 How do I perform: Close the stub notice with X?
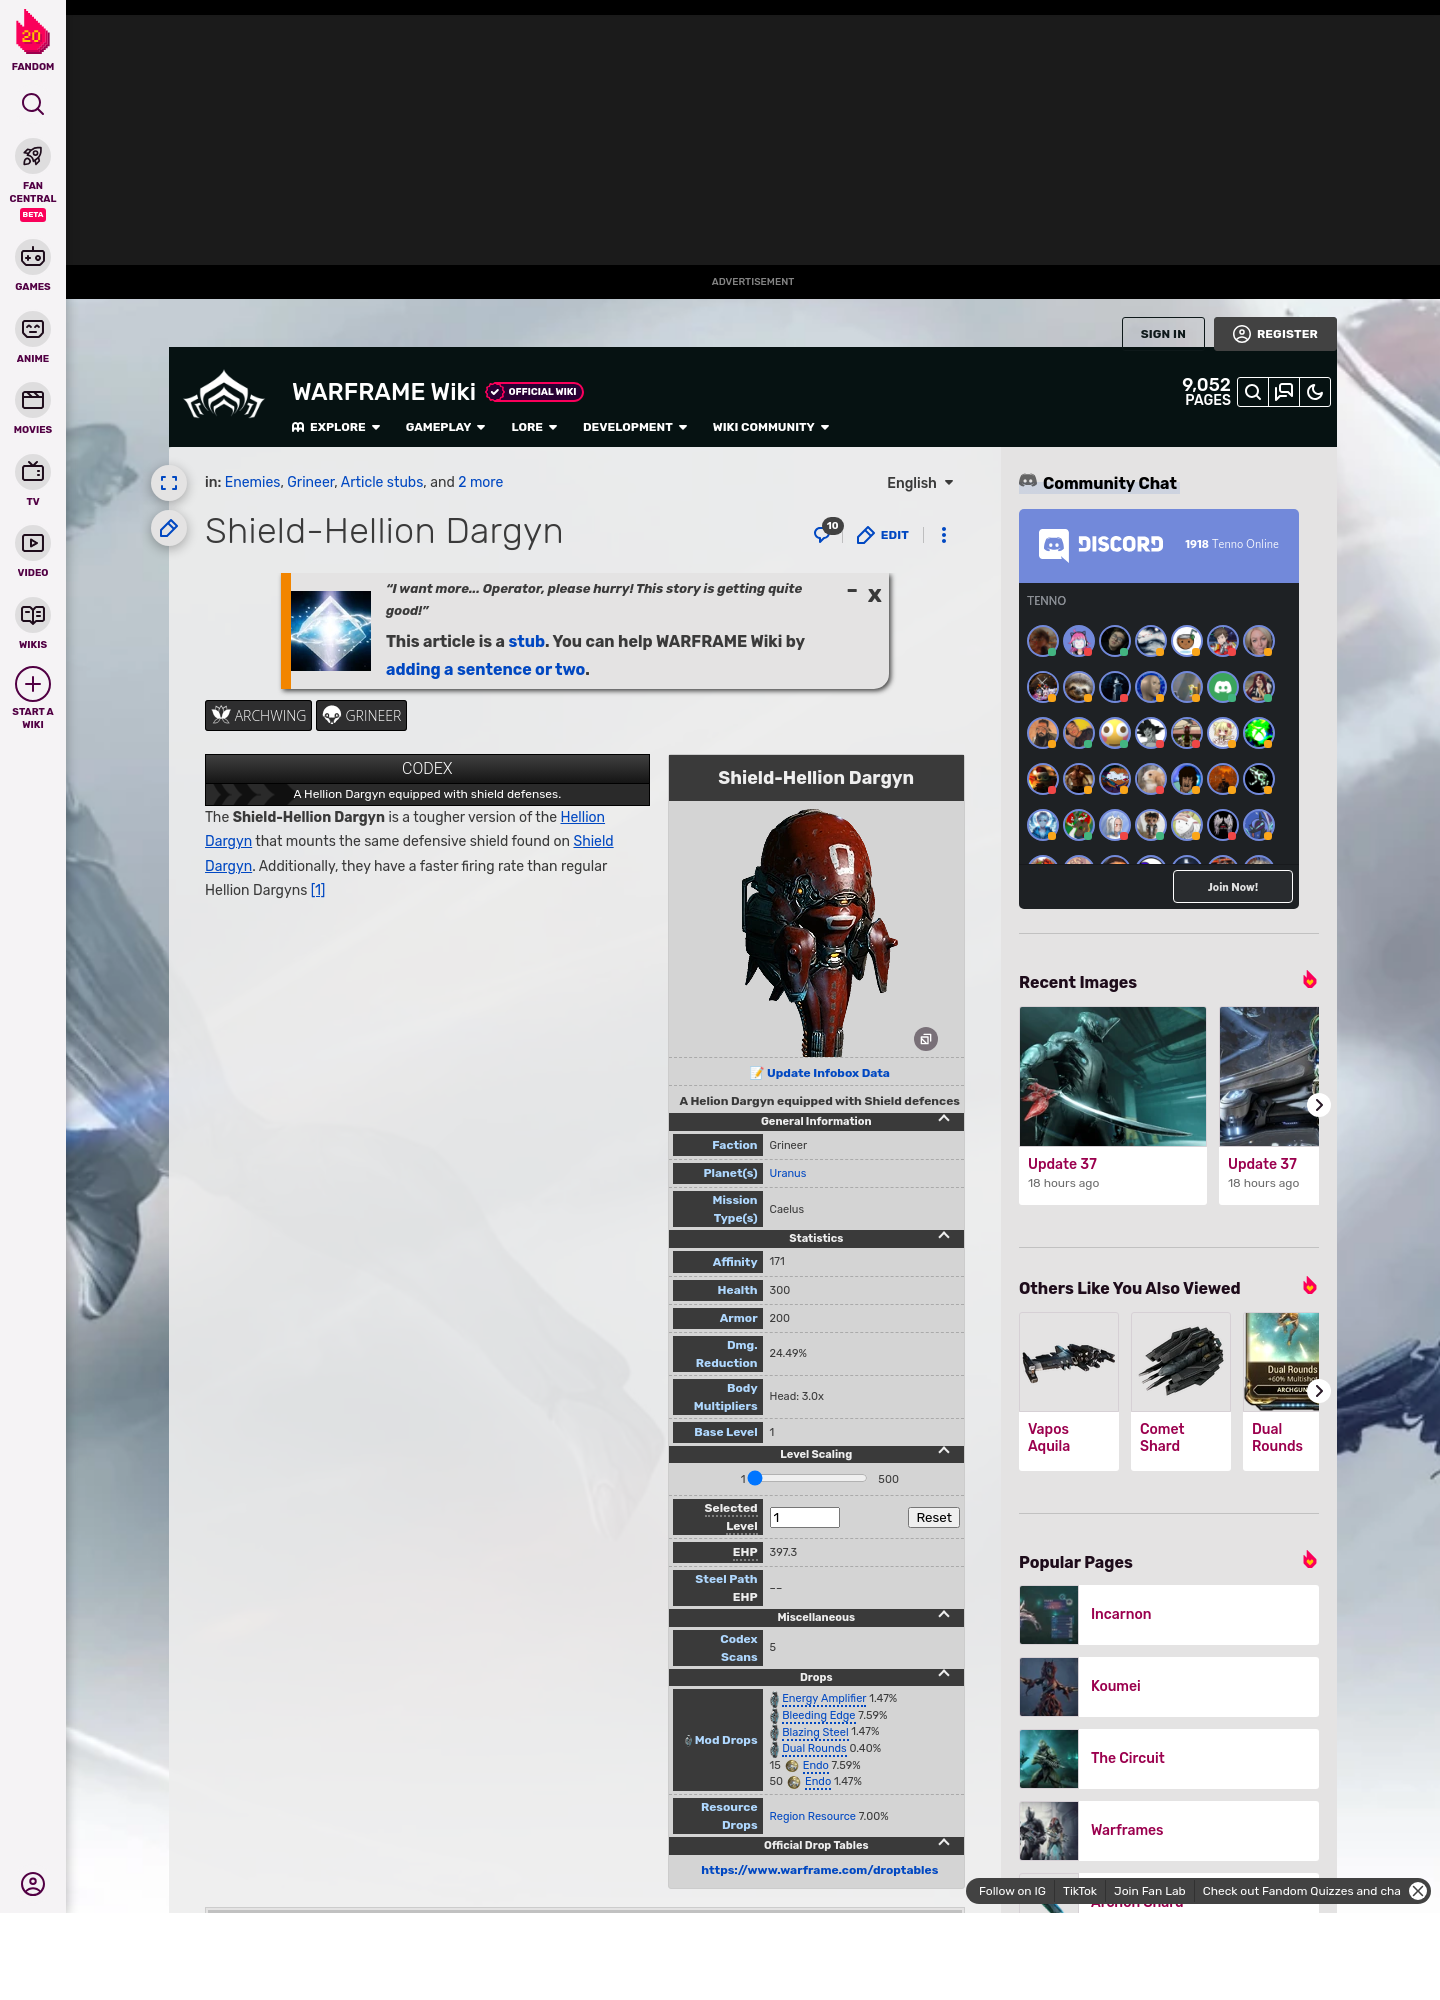[x=875, y=595]
